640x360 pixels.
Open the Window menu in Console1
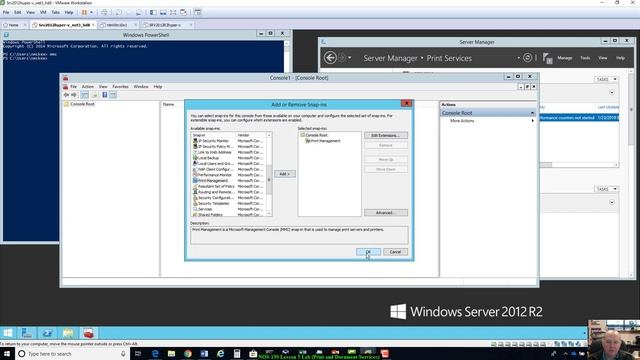141,87
